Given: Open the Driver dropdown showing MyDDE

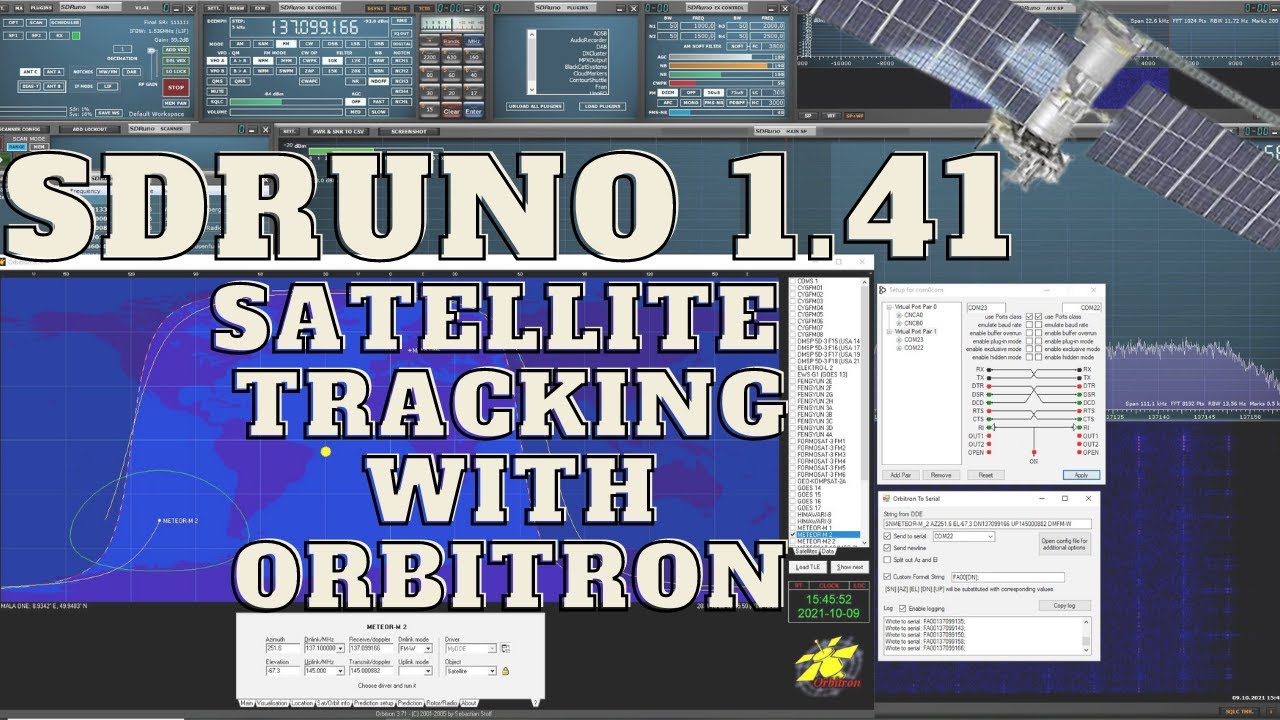Looking at the screenshot, I should [492, 648].
